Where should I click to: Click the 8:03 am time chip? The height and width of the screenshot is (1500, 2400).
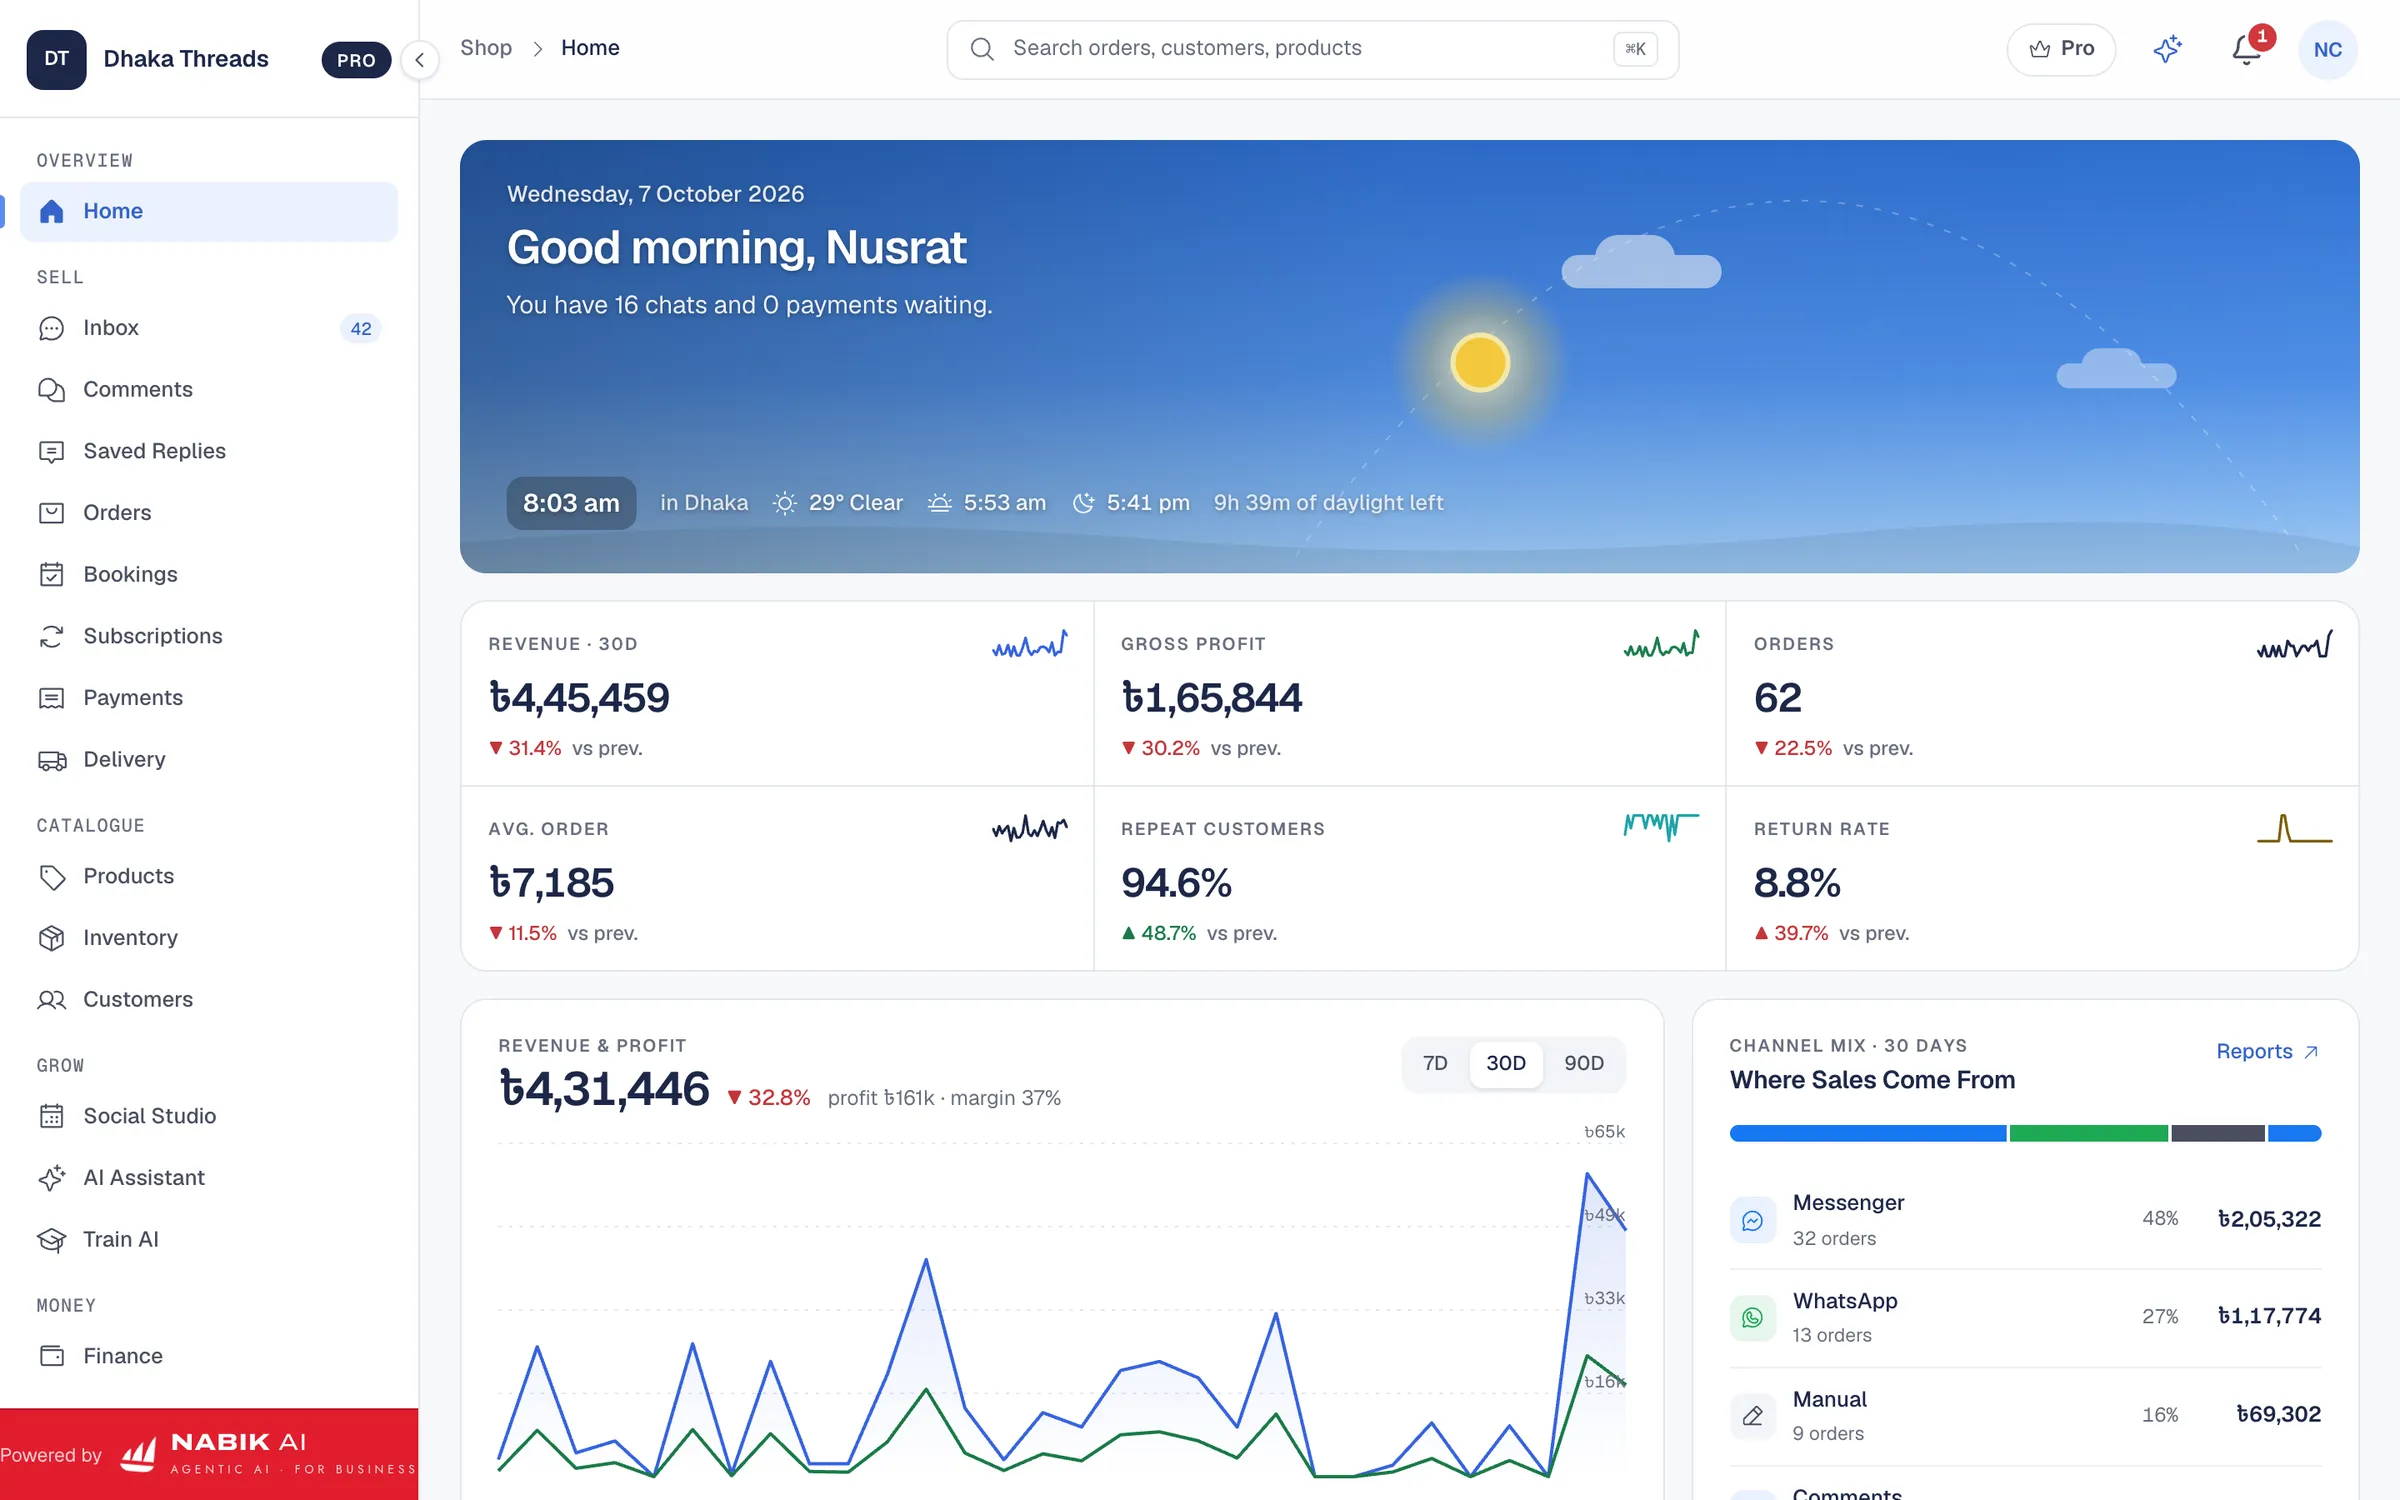click(x=571, y=503)
